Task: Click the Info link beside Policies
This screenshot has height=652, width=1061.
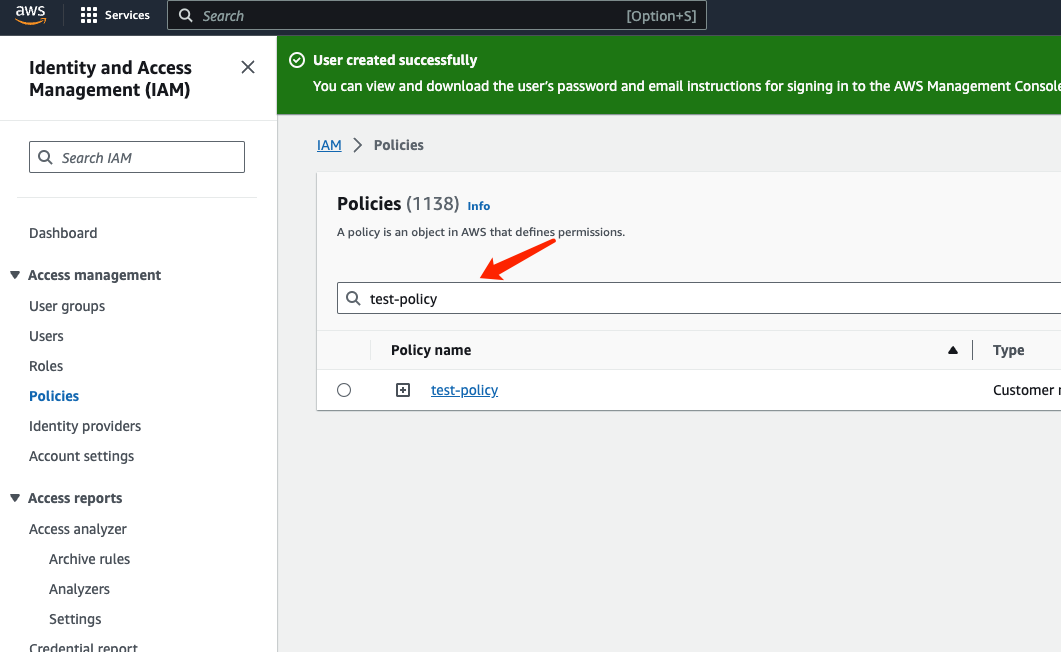Action: [x=478, y=206]
